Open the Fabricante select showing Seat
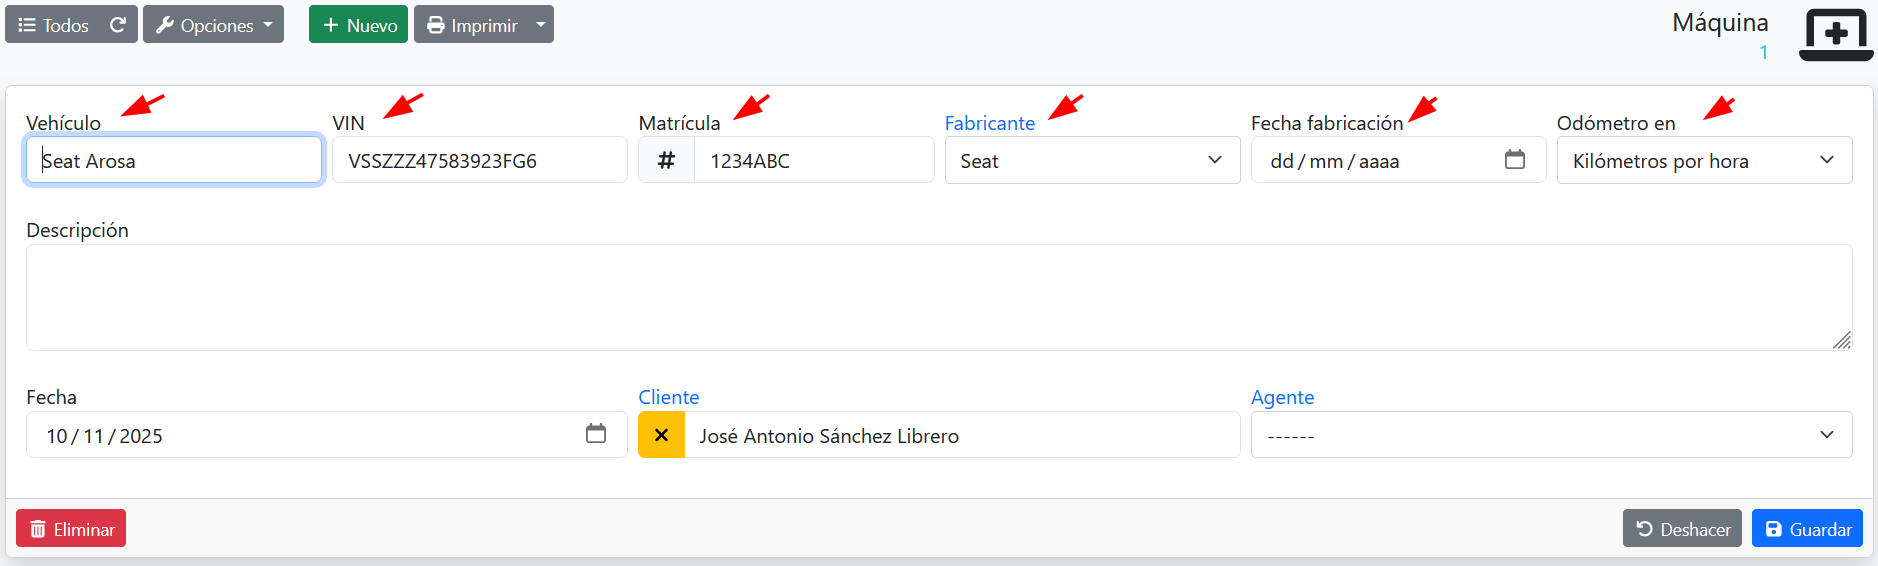This screenshot has height=566, width=1878. pos(1091,160)
